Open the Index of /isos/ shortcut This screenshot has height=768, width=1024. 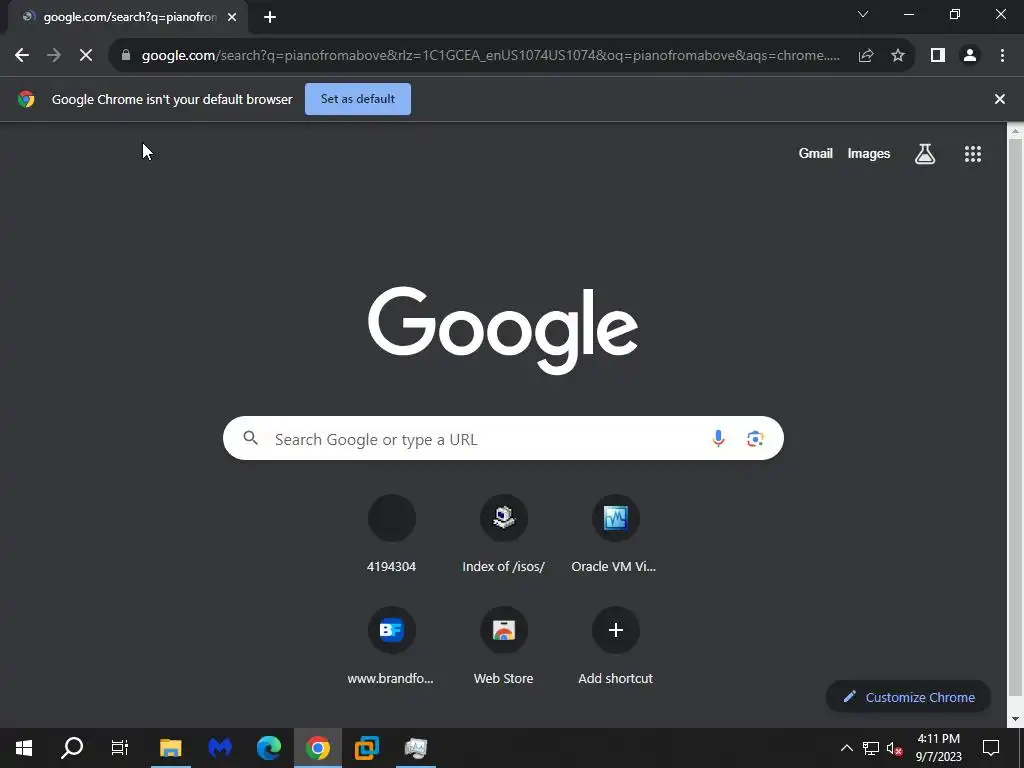coord(504,535)
